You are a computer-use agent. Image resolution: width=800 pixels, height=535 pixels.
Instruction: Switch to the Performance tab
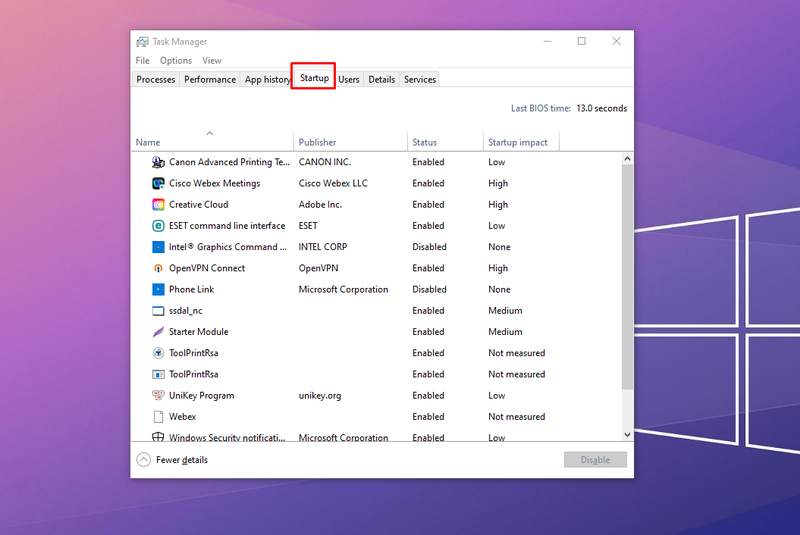(210, 80)
